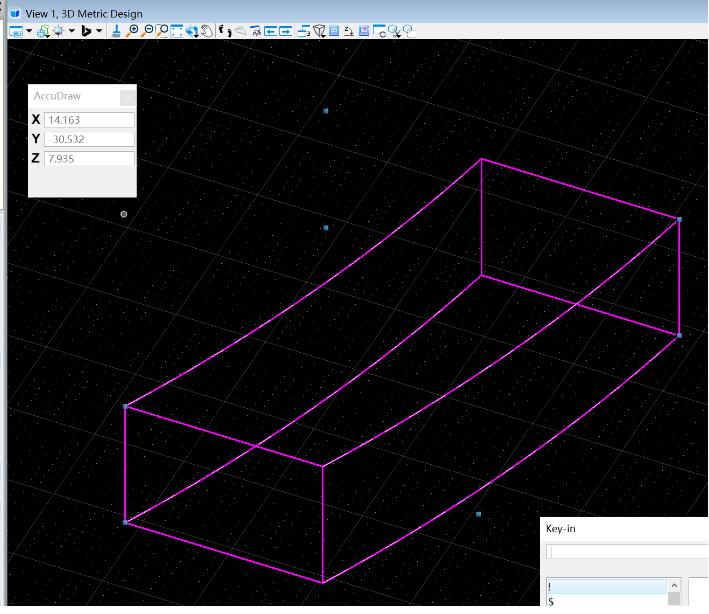Click the View Next arrow icon
709x614 pixels.
[286, 31]
